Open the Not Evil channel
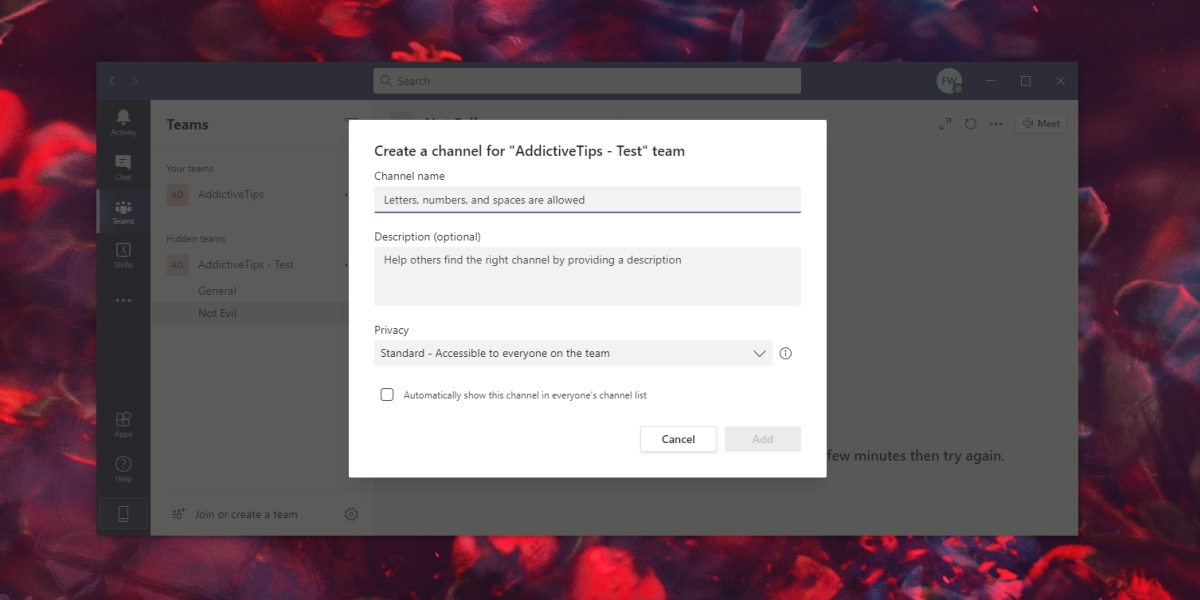The width and height of the screenshot is (1200, 600). 217,313
